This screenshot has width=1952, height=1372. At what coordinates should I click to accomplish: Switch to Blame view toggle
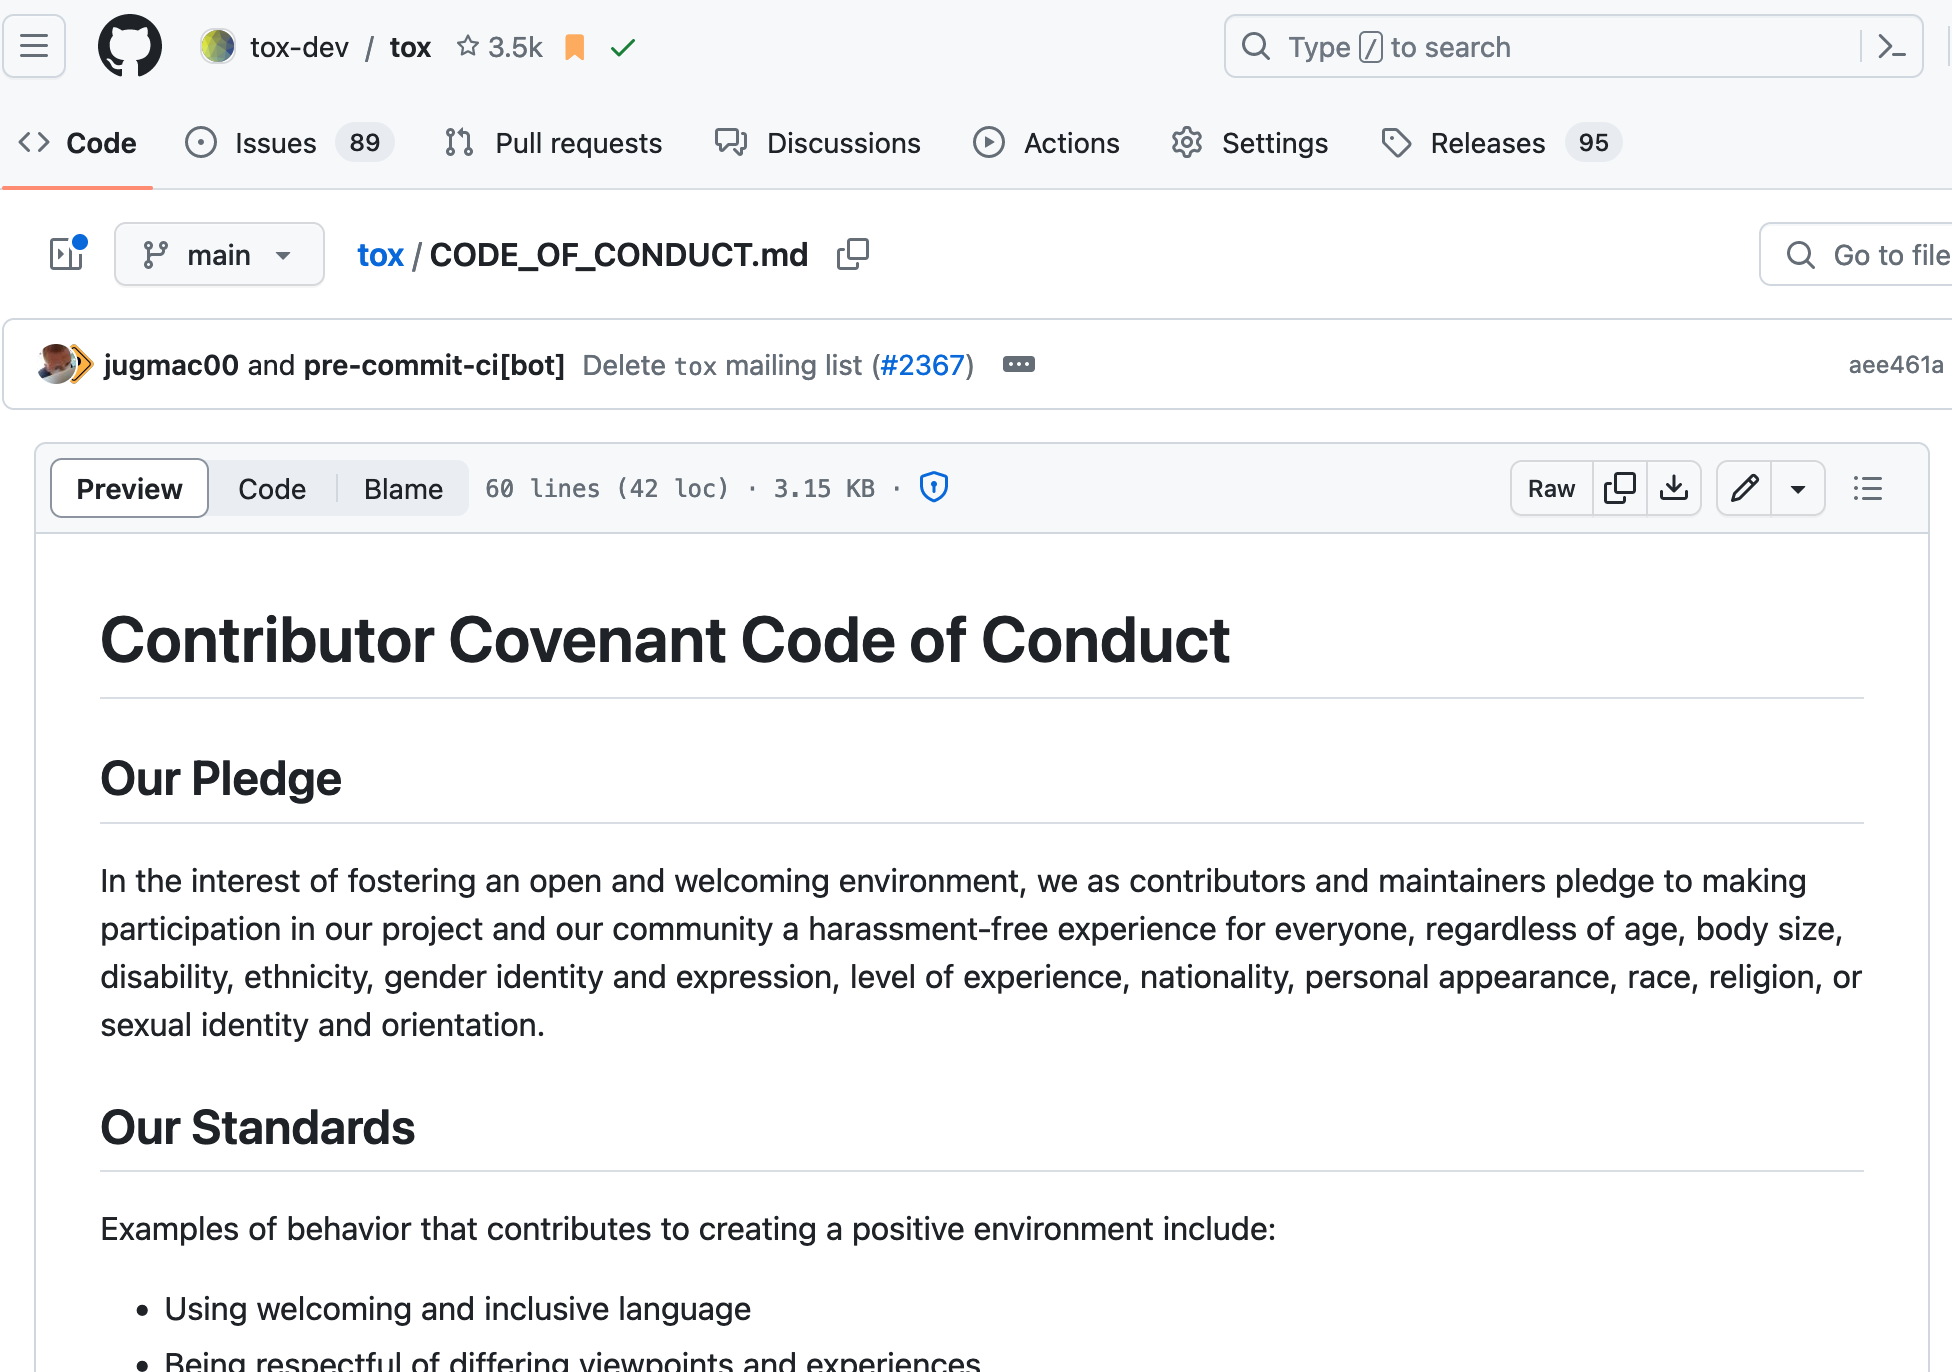(x=403, y=488)
